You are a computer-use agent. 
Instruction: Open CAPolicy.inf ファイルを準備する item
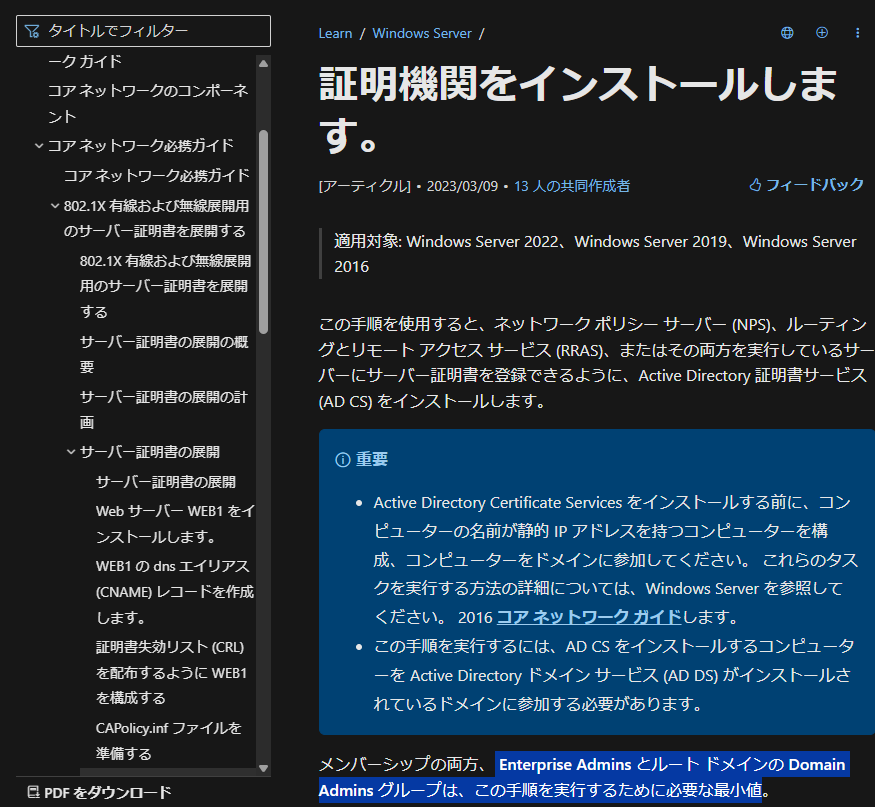[169, 741]
